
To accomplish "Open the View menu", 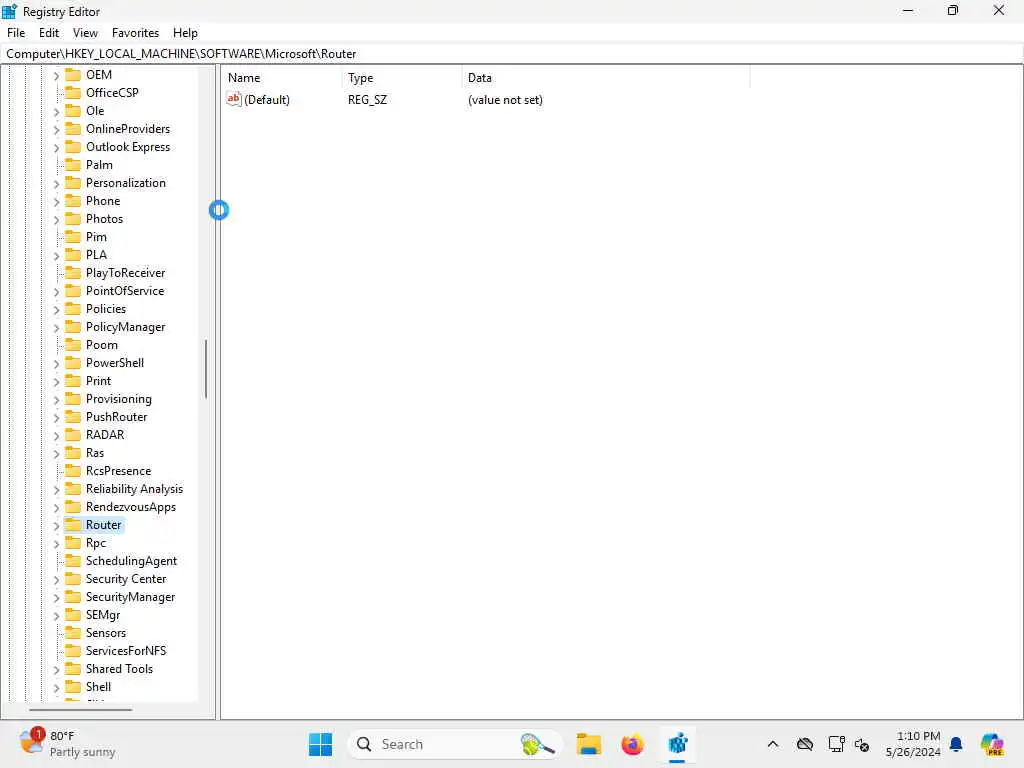I will coord(85,33).
